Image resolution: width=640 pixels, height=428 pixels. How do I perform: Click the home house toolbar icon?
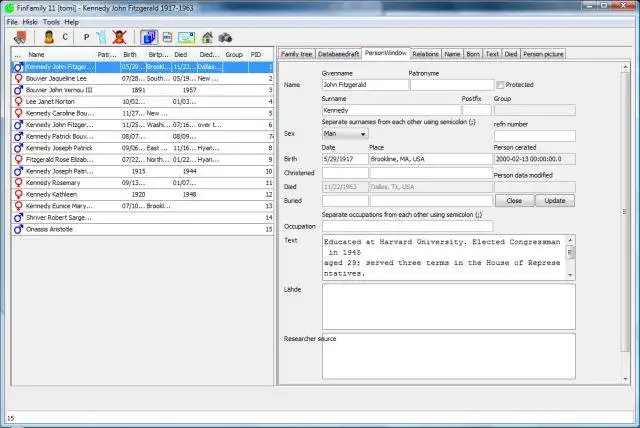[207, 37]
